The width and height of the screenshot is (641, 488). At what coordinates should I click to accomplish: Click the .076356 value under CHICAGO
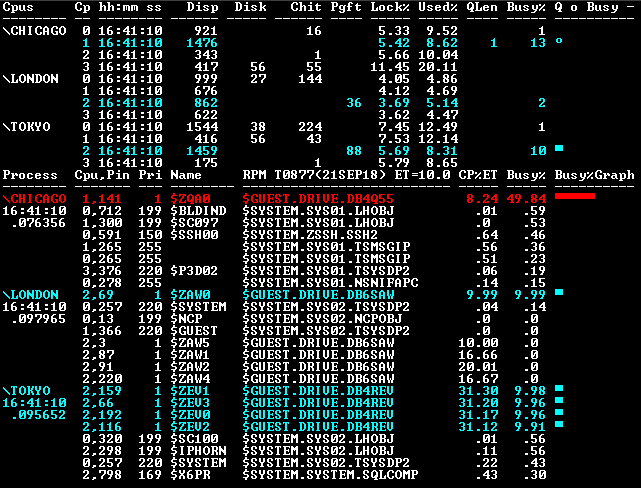coord(38,223)
